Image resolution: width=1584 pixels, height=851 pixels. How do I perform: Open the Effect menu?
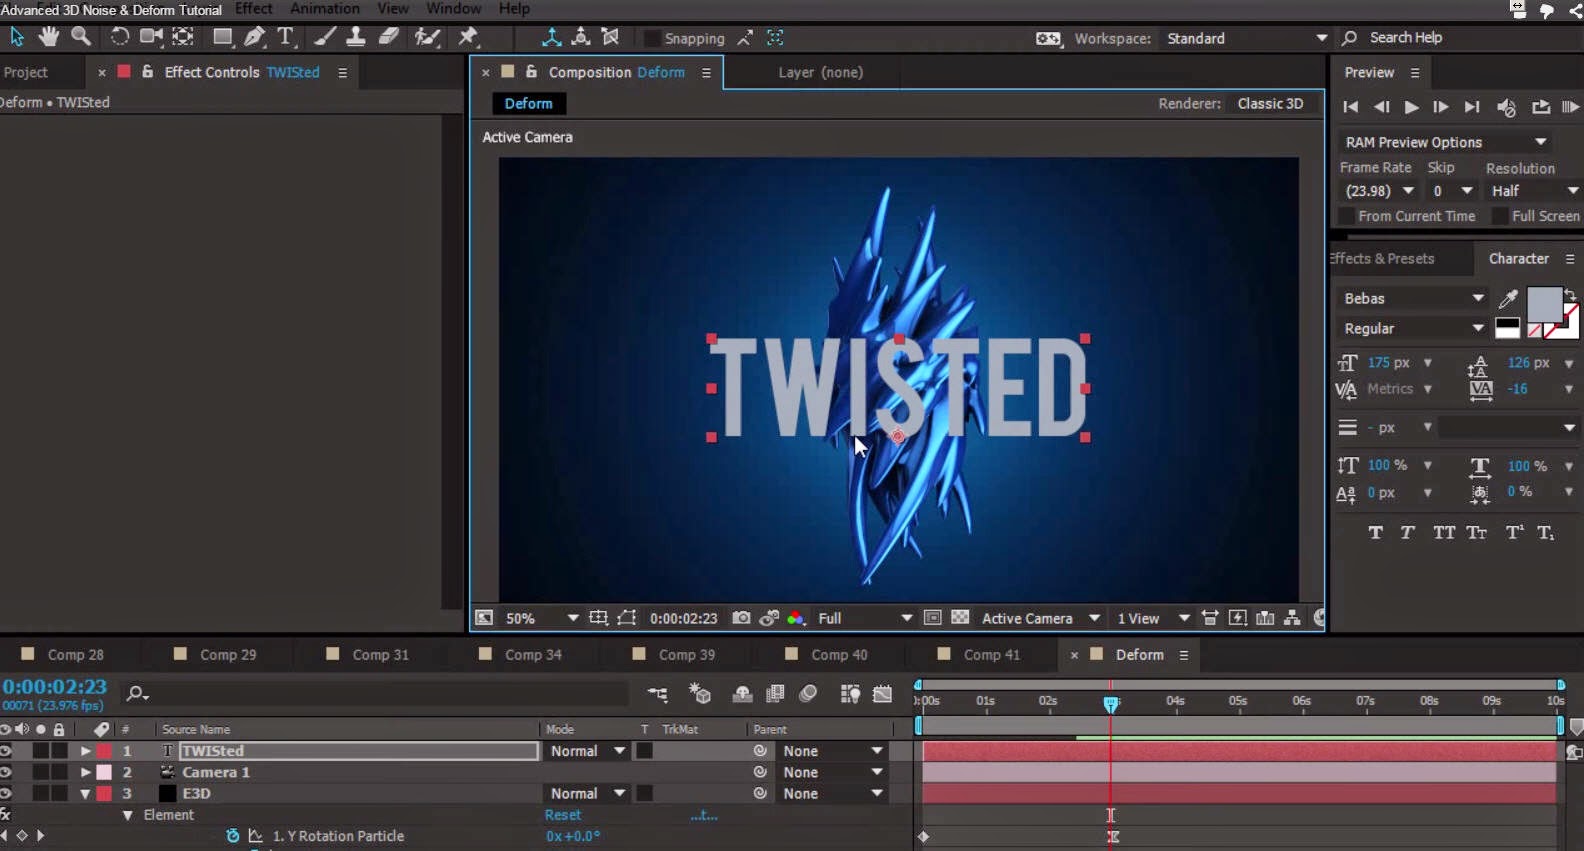pos(253,8)
